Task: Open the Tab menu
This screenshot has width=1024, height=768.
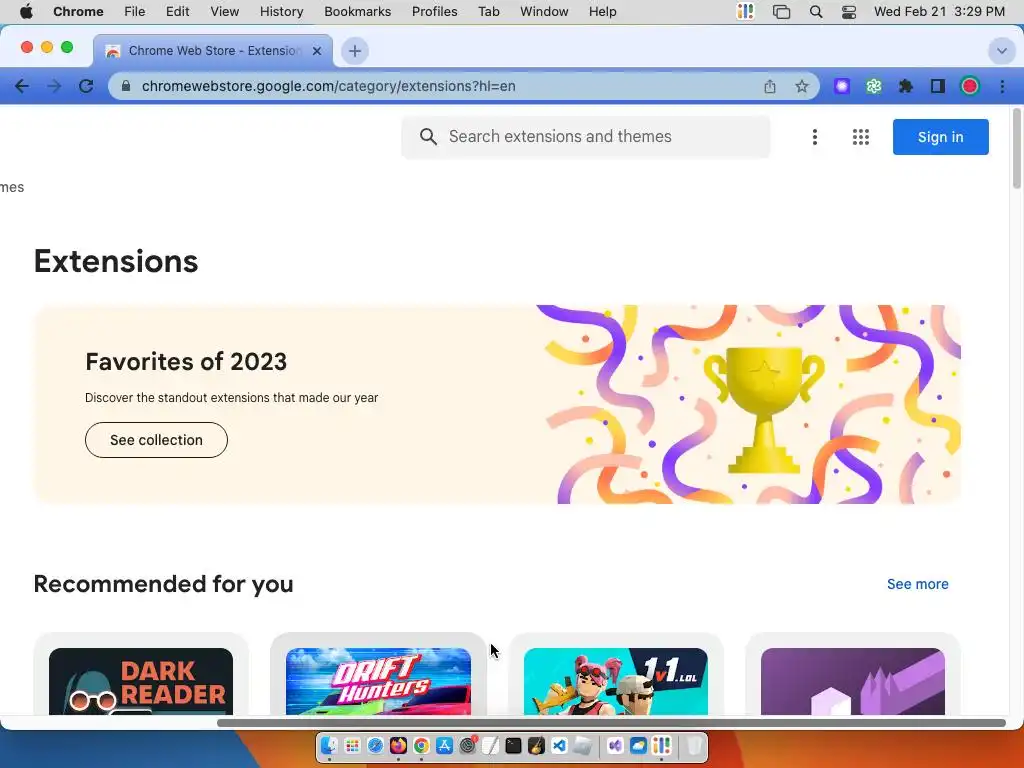Action: 488,12
